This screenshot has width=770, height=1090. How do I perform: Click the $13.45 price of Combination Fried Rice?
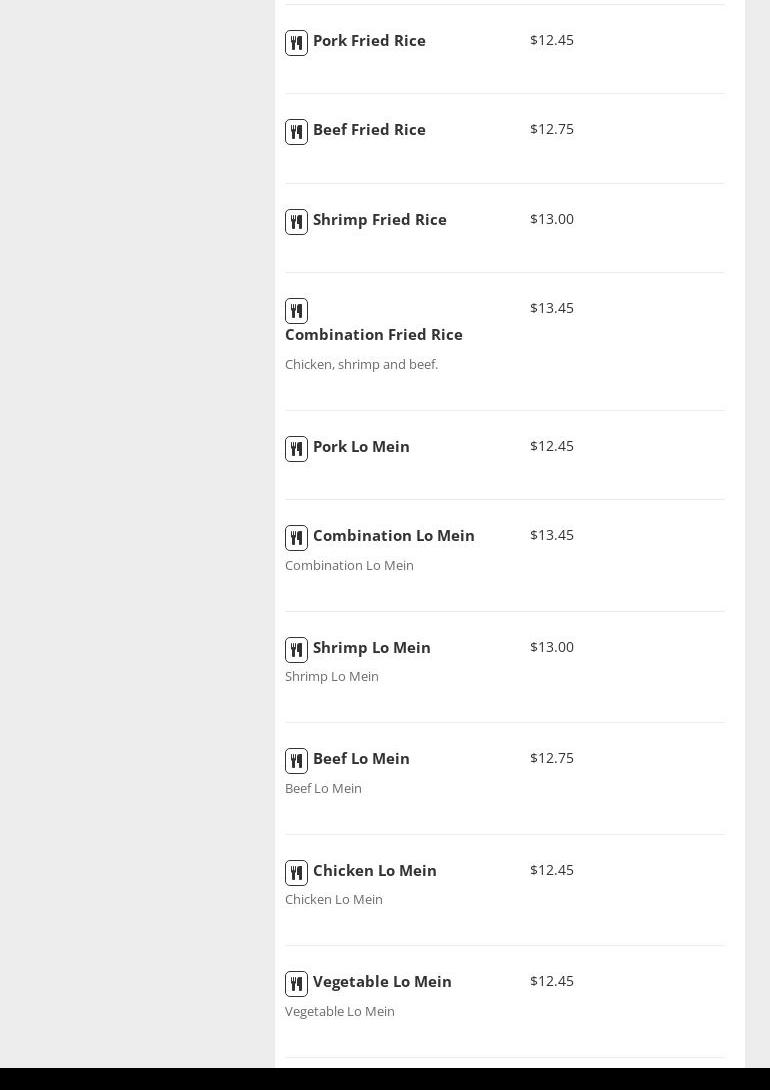552,308
